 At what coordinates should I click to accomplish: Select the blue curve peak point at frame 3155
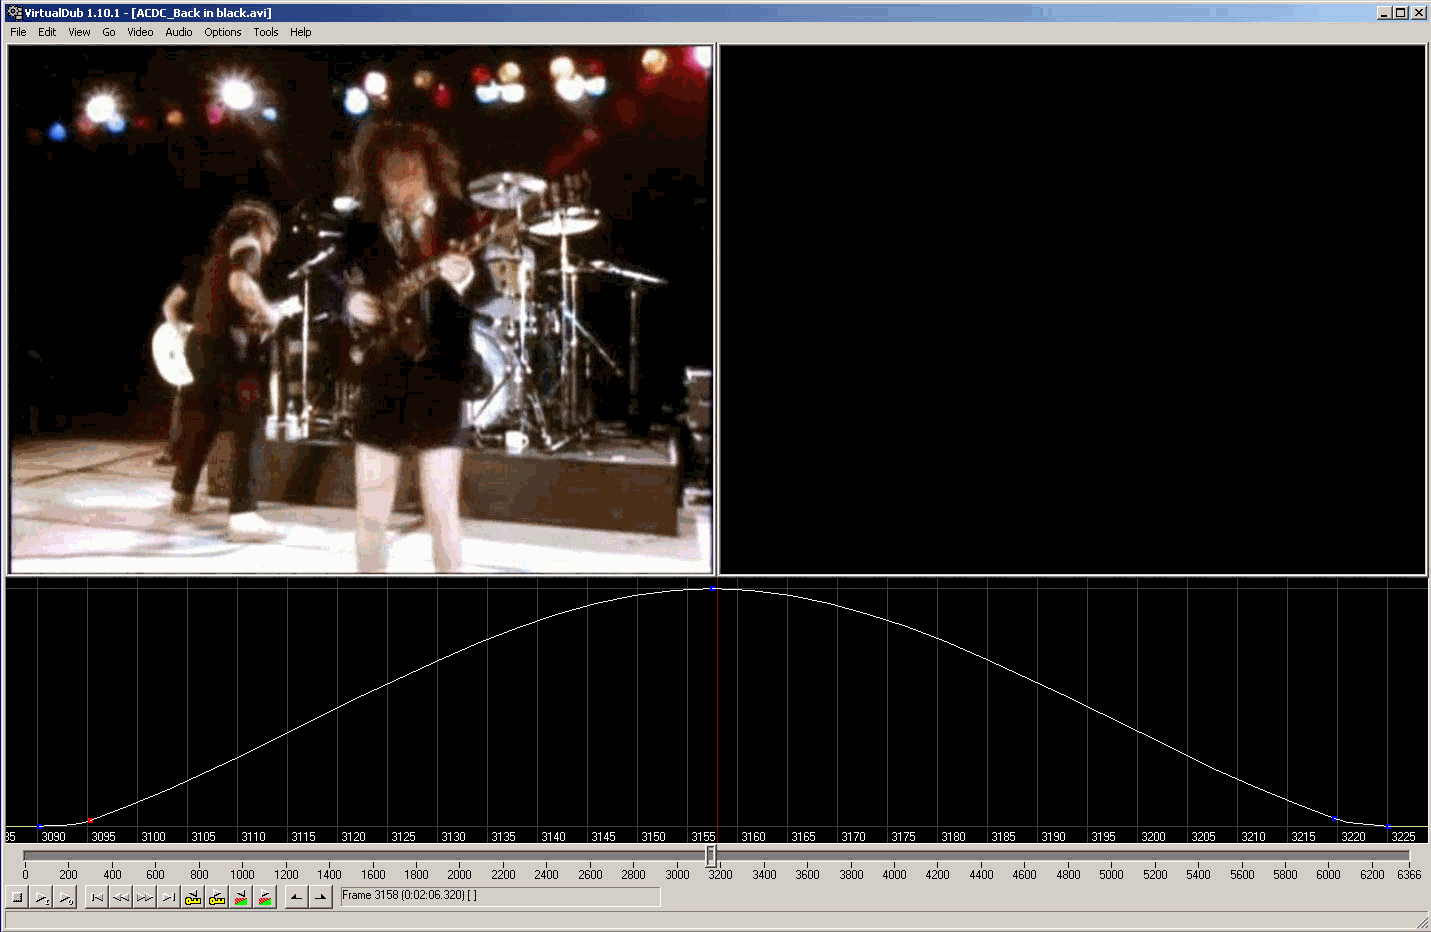(712, 588)
